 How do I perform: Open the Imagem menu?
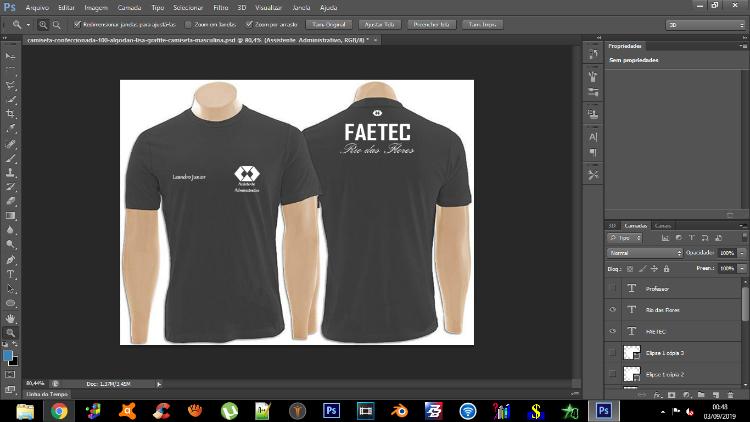[x=96, y=8]
